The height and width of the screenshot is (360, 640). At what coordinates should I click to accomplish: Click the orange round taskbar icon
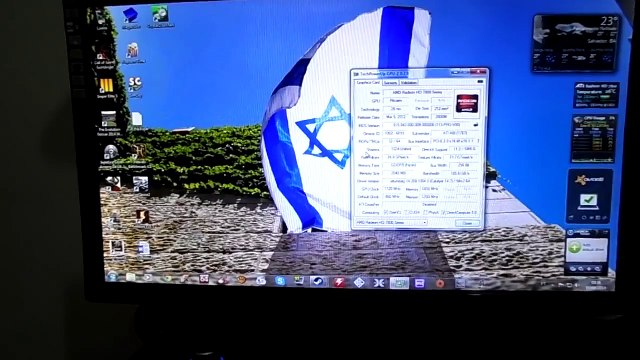coord(440,283)
